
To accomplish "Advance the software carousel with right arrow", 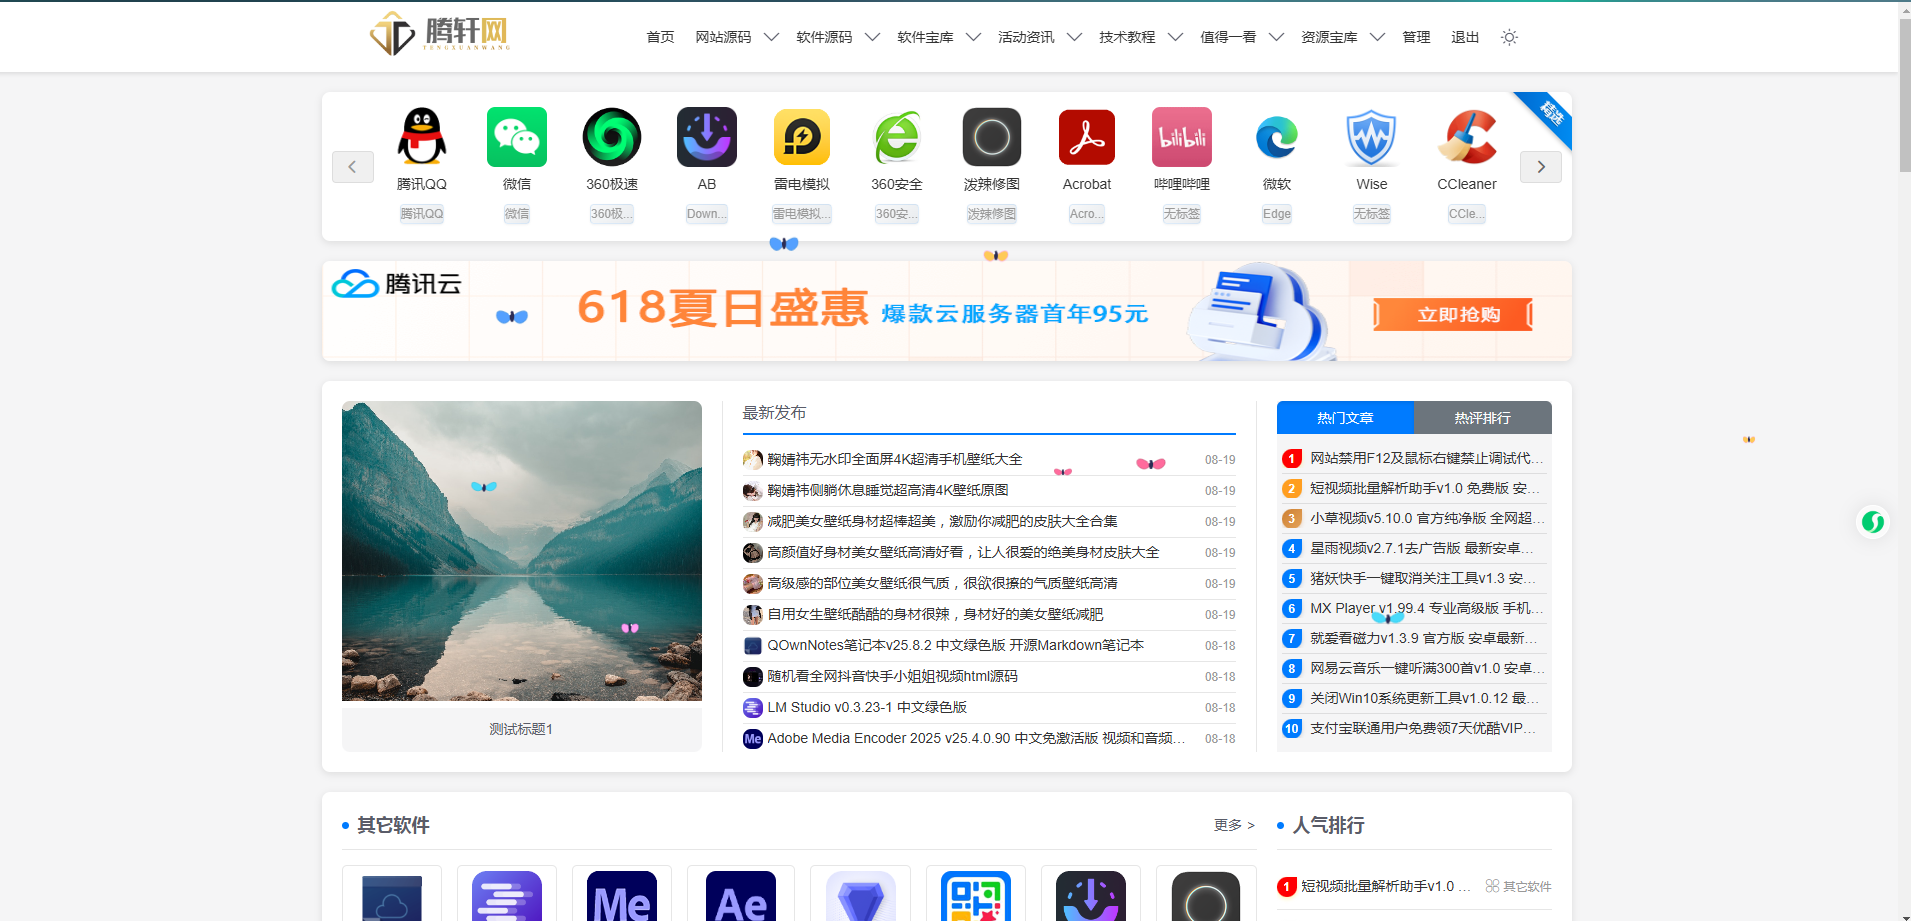I will point(1541,167).
